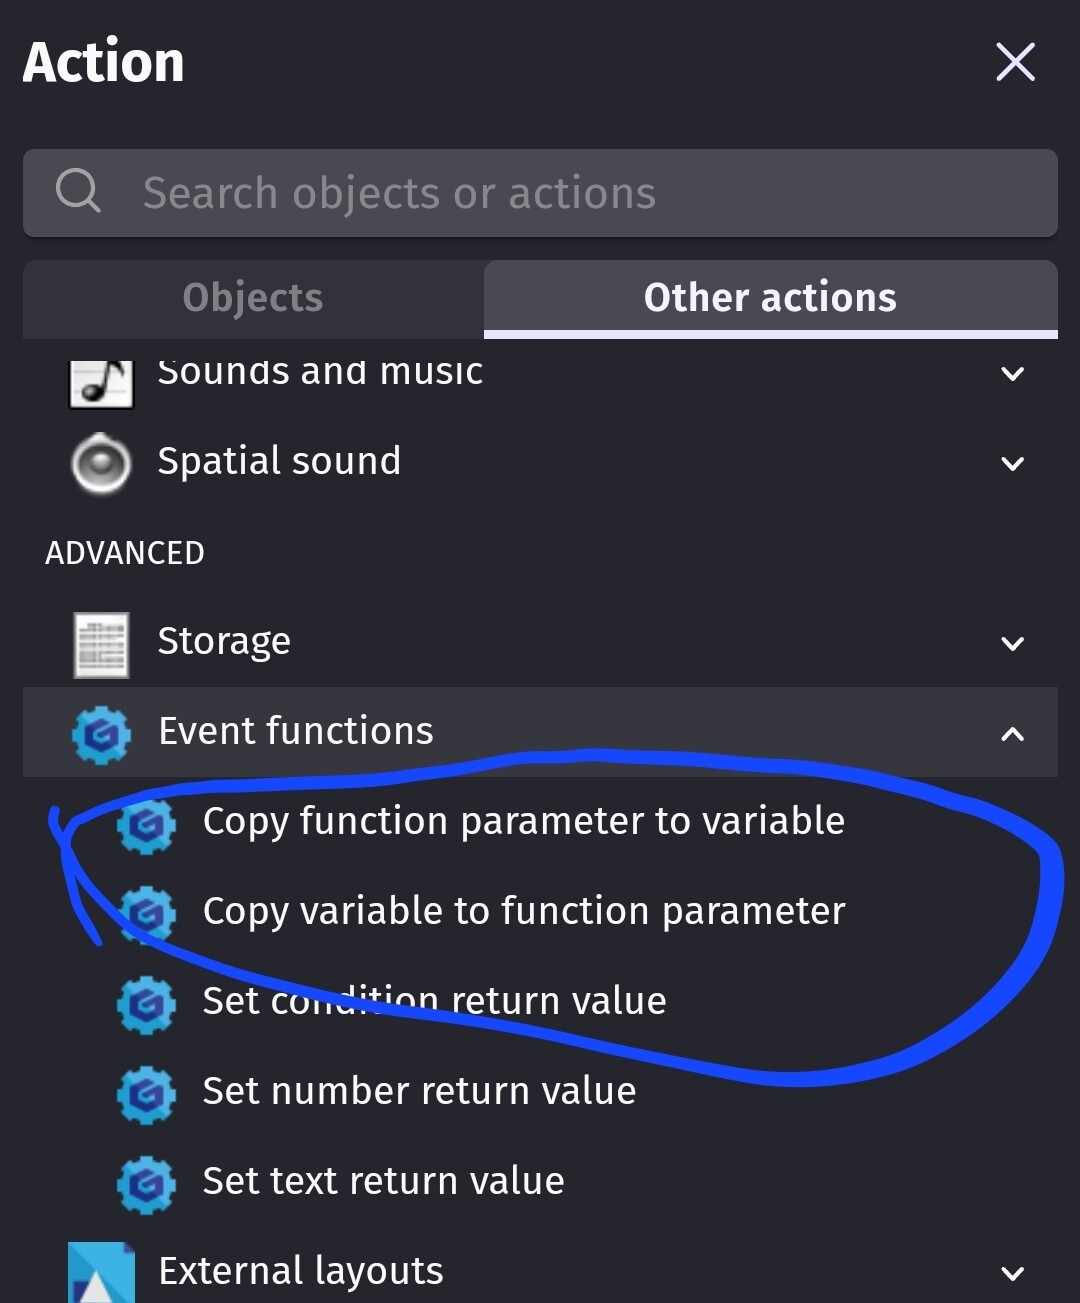Expand the Storage category chevron
The height and width of the screenshot is (1303, 1080).
(x=1012, y=643)
